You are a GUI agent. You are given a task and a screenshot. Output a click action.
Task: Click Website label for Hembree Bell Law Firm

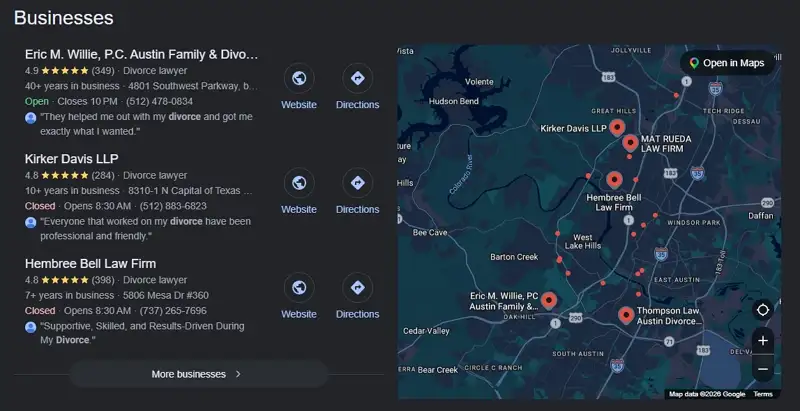[299, 314]
